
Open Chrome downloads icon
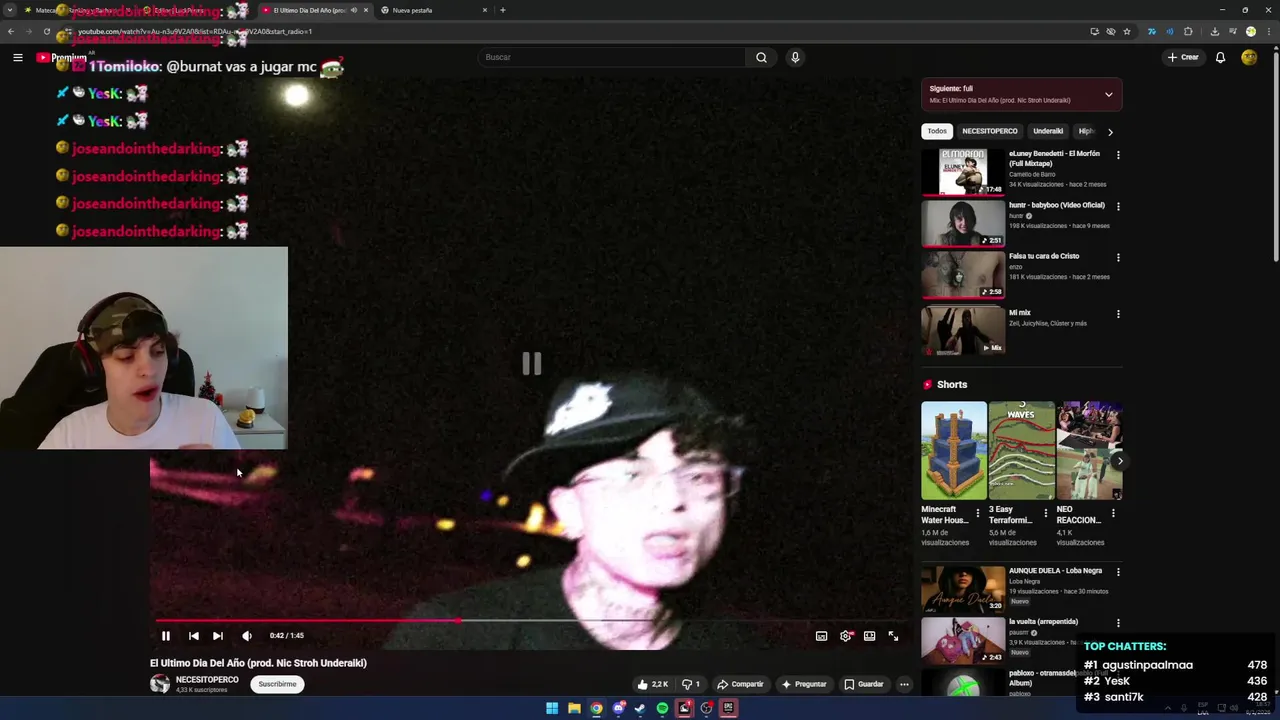point(1214,31)
